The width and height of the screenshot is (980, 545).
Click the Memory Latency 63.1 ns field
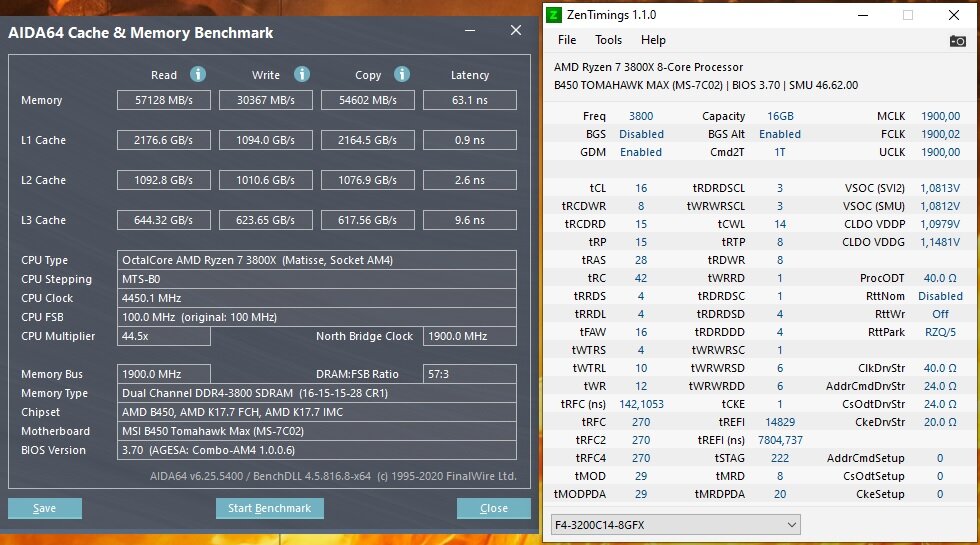pyautogui.click(x=470, y=100)
